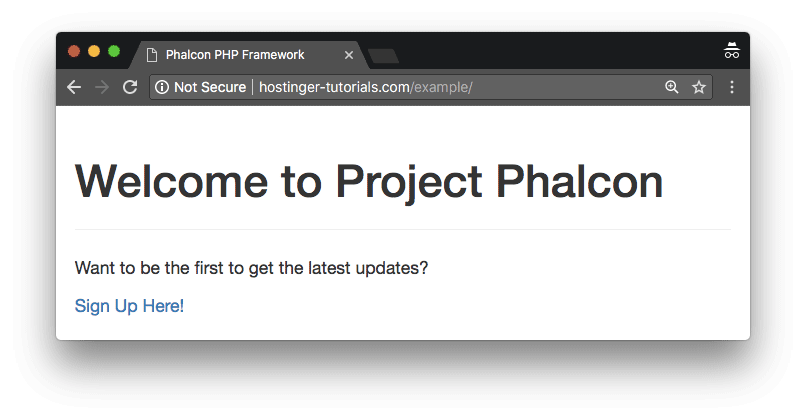Minimize the window with the yellow button
This screenshot has height=420, width=806.
94,51
